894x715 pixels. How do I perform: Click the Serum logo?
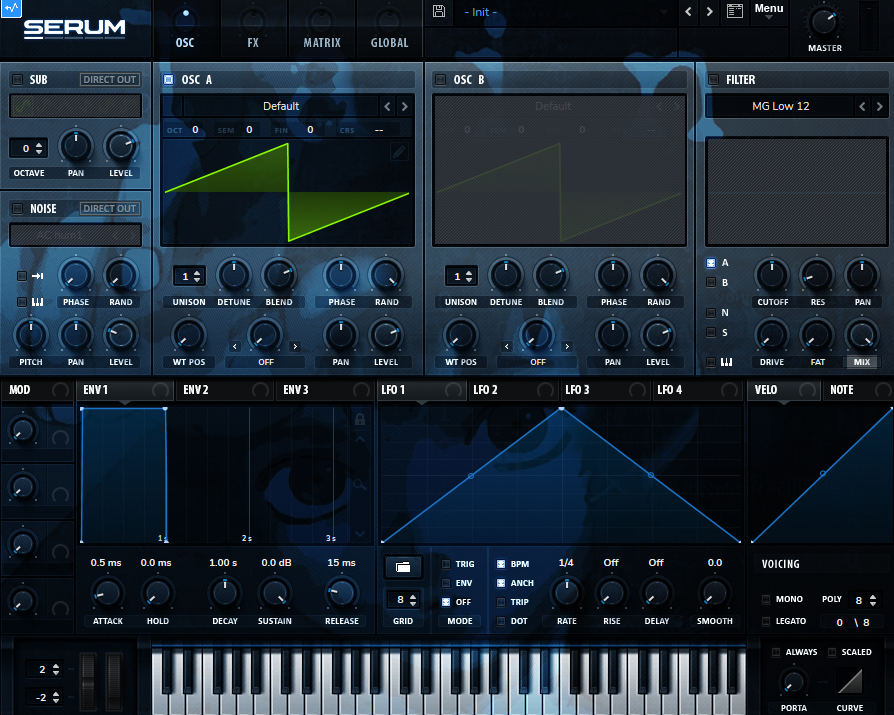[x=74, y=29]
